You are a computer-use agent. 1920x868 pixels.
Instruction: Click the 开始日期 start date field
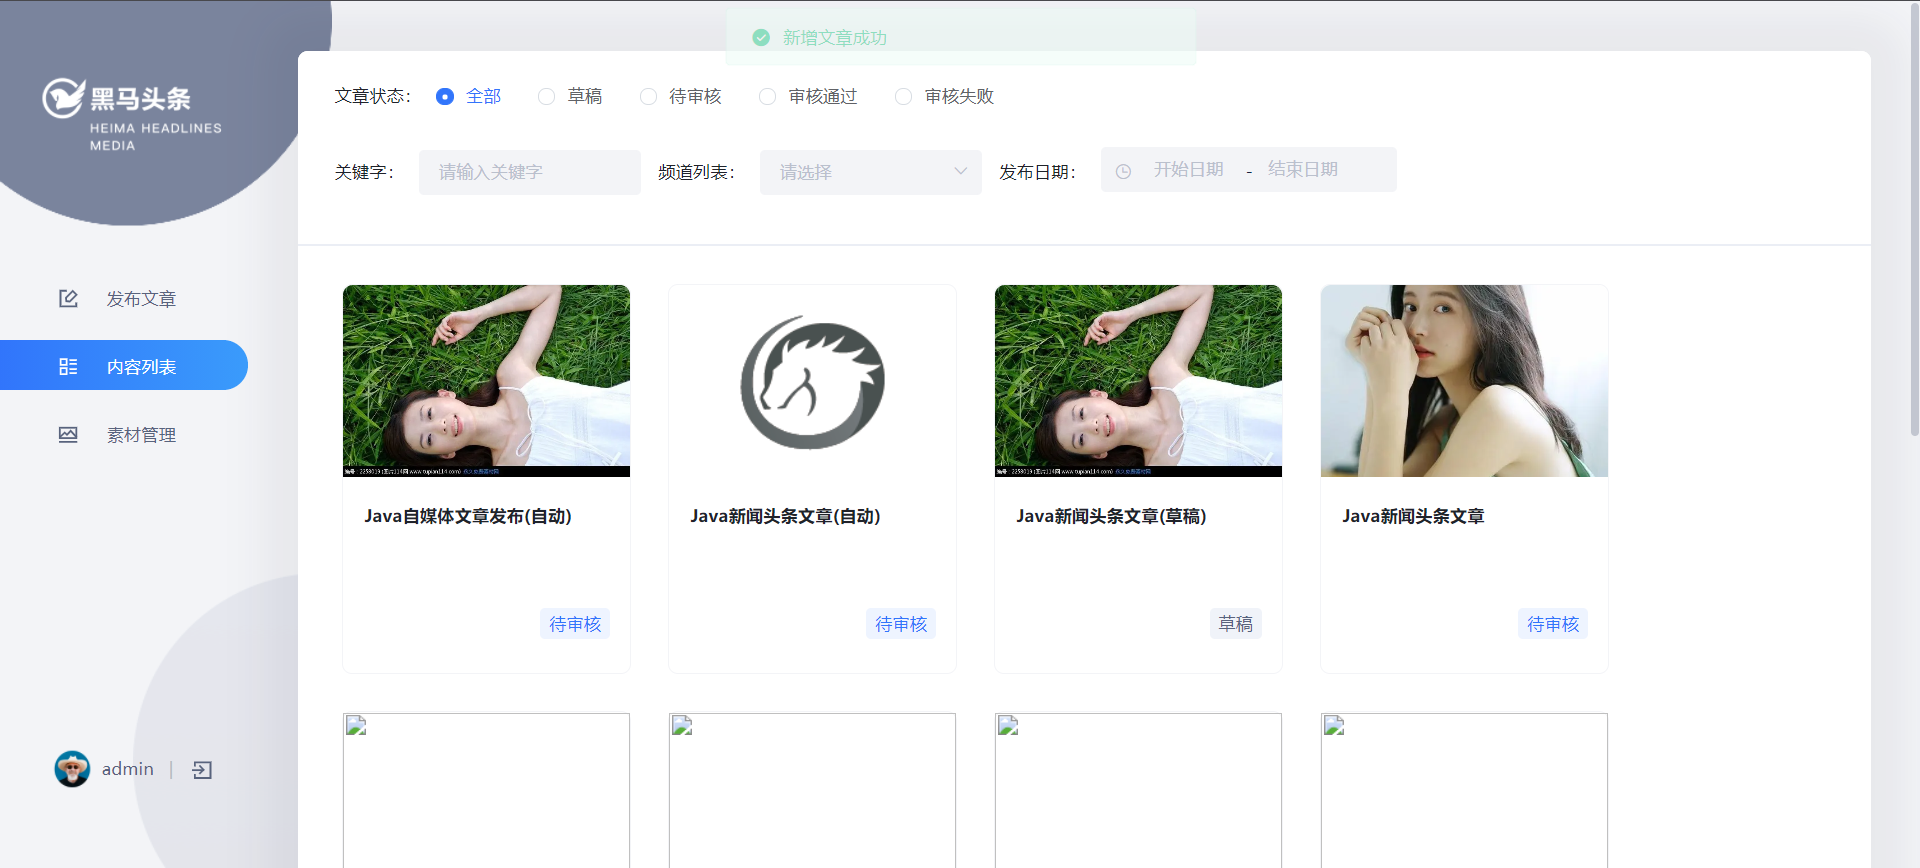click(1189, 169)
